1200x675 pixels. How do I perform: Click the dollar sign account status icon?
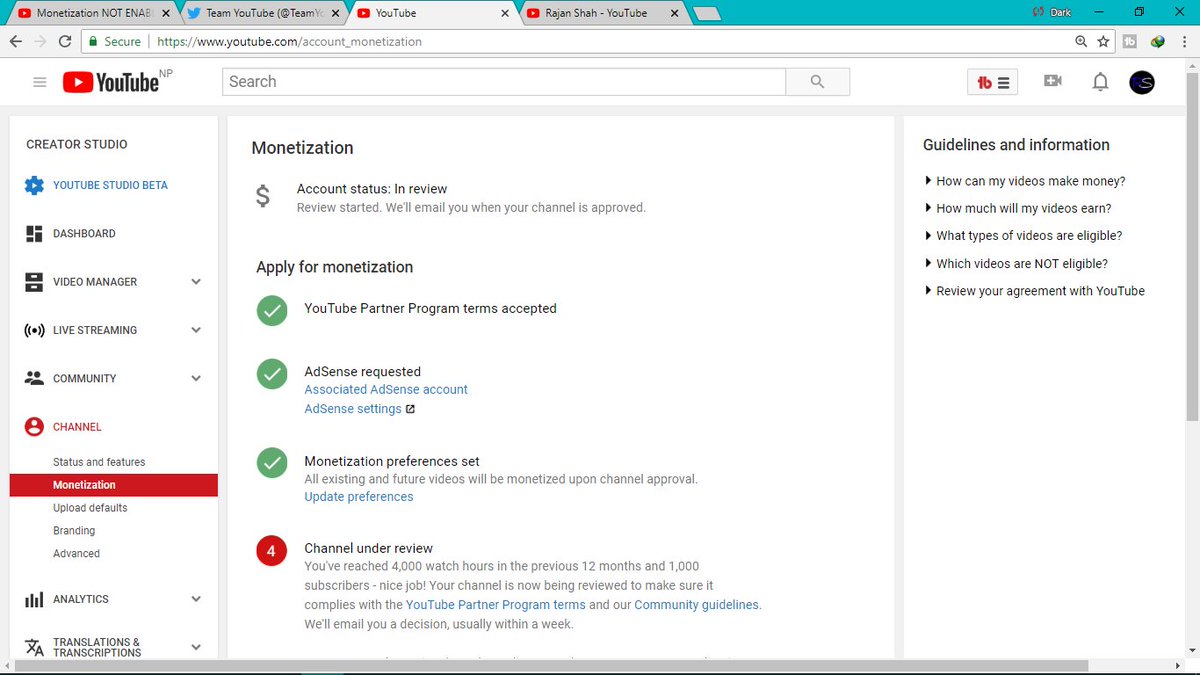tap(263, 197)
